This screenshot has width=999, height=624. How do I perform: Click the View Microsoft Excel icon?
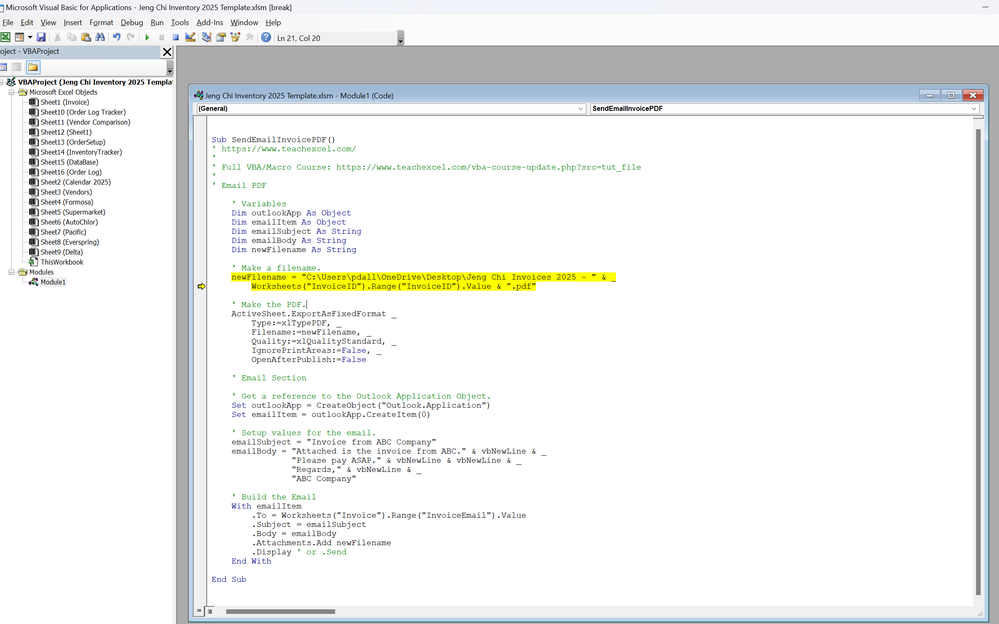click(5, 37)
